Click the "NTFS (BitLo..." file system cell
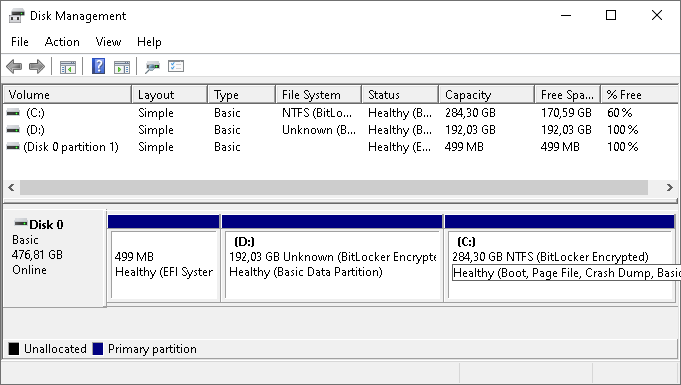681x385 pixels. point(317,113)
